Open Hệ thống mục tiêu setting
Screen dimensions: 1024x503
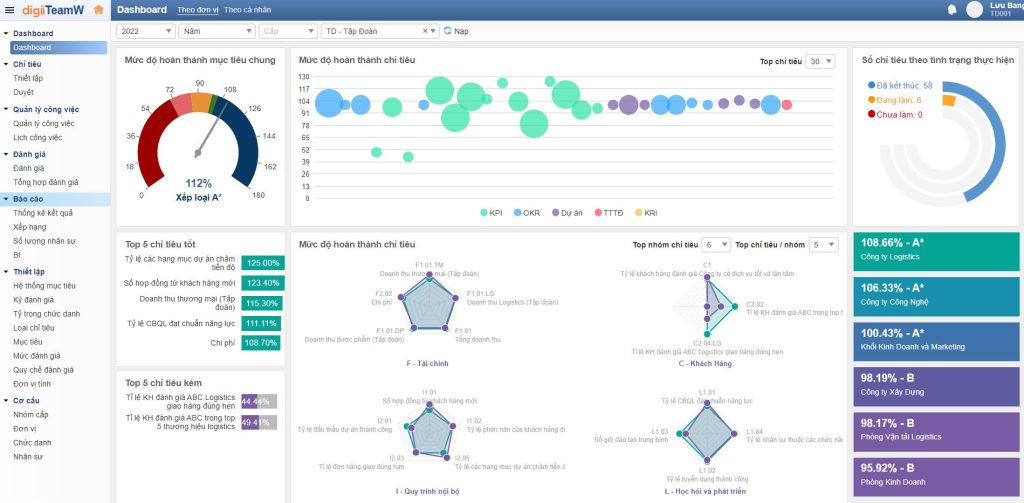point(44,285)
